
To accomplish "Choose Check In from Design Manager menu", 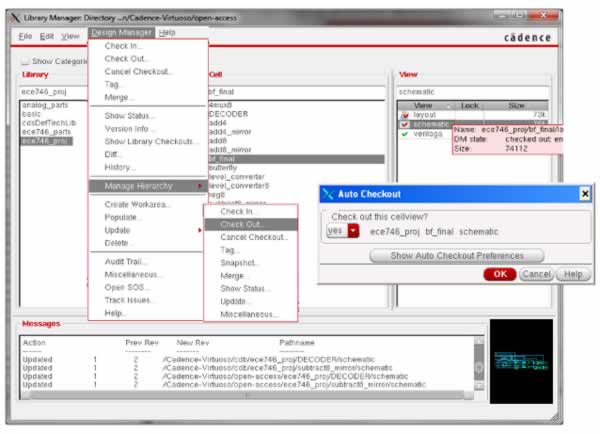I will click(124, 46).
